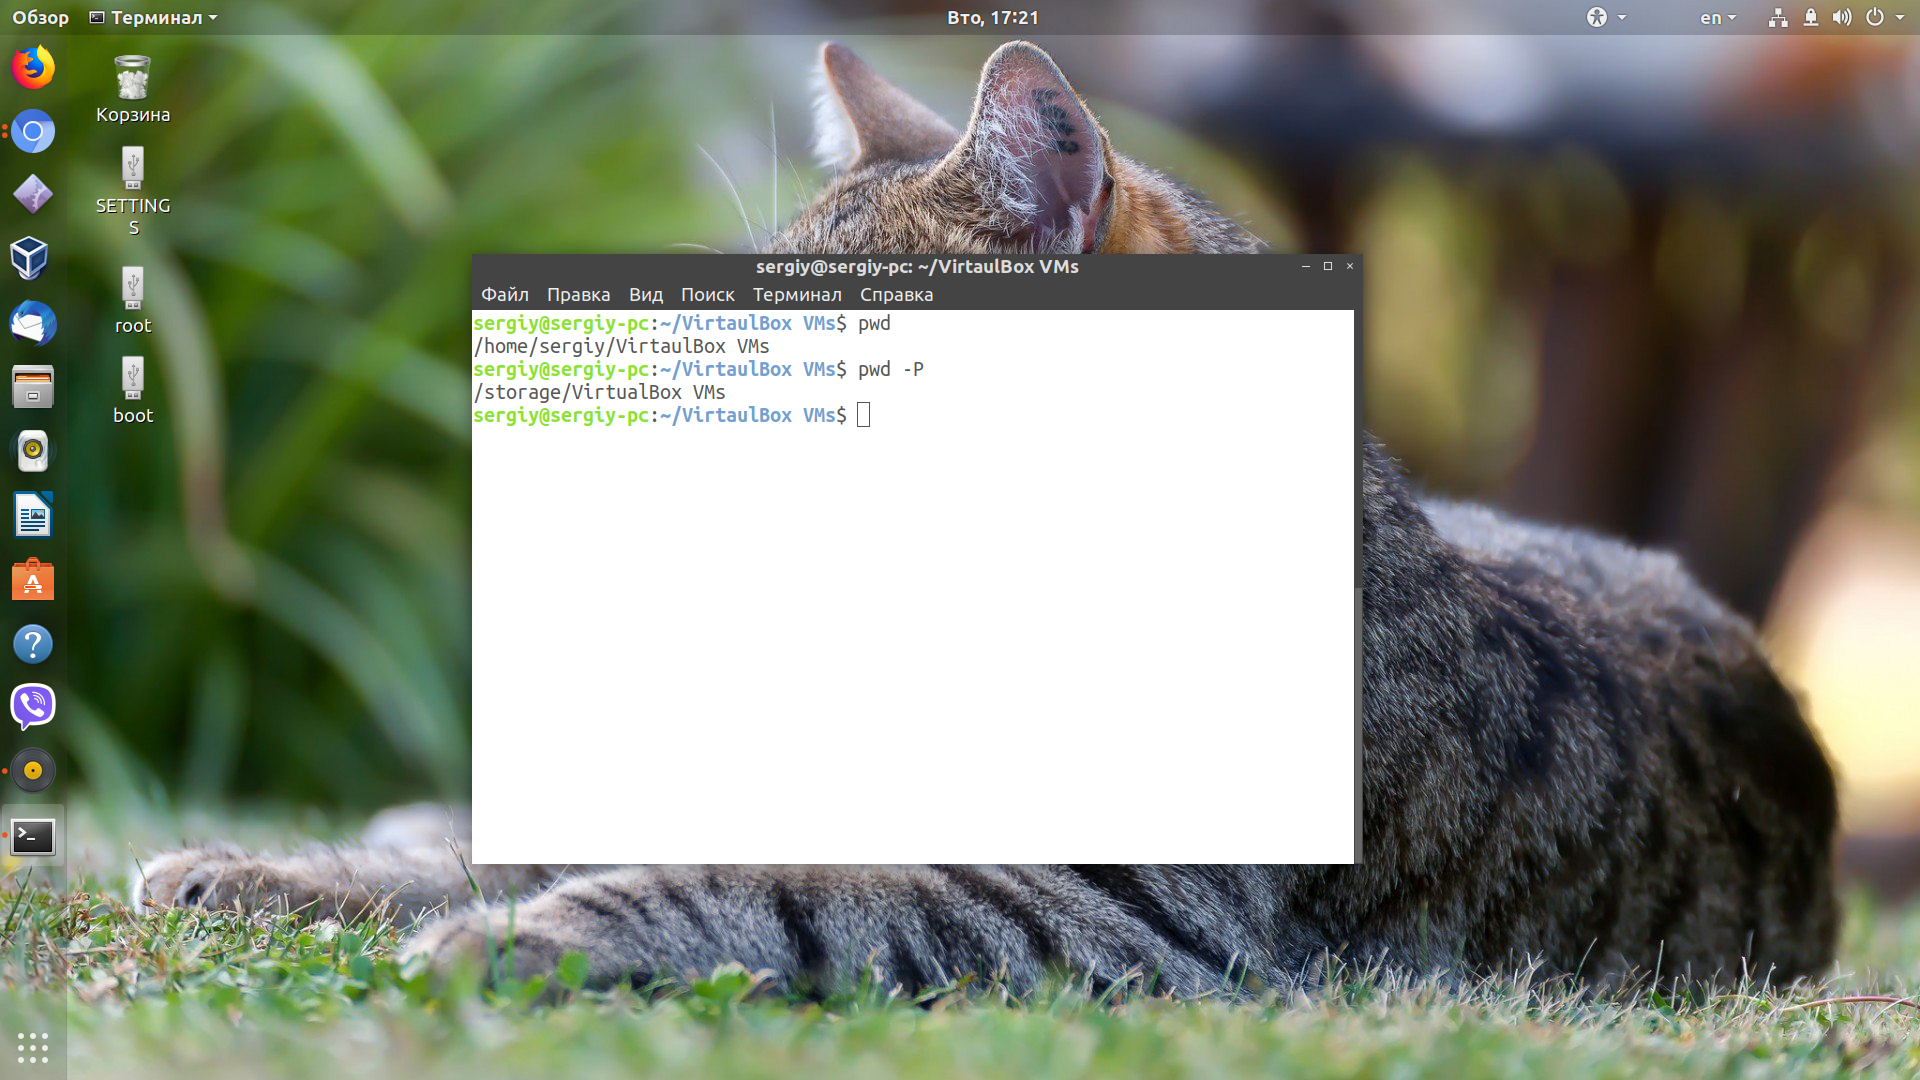This screenshot has width=1920, height=1080.
Task: Click the power icon in top bar
Action: click(x=1875, y=17)
